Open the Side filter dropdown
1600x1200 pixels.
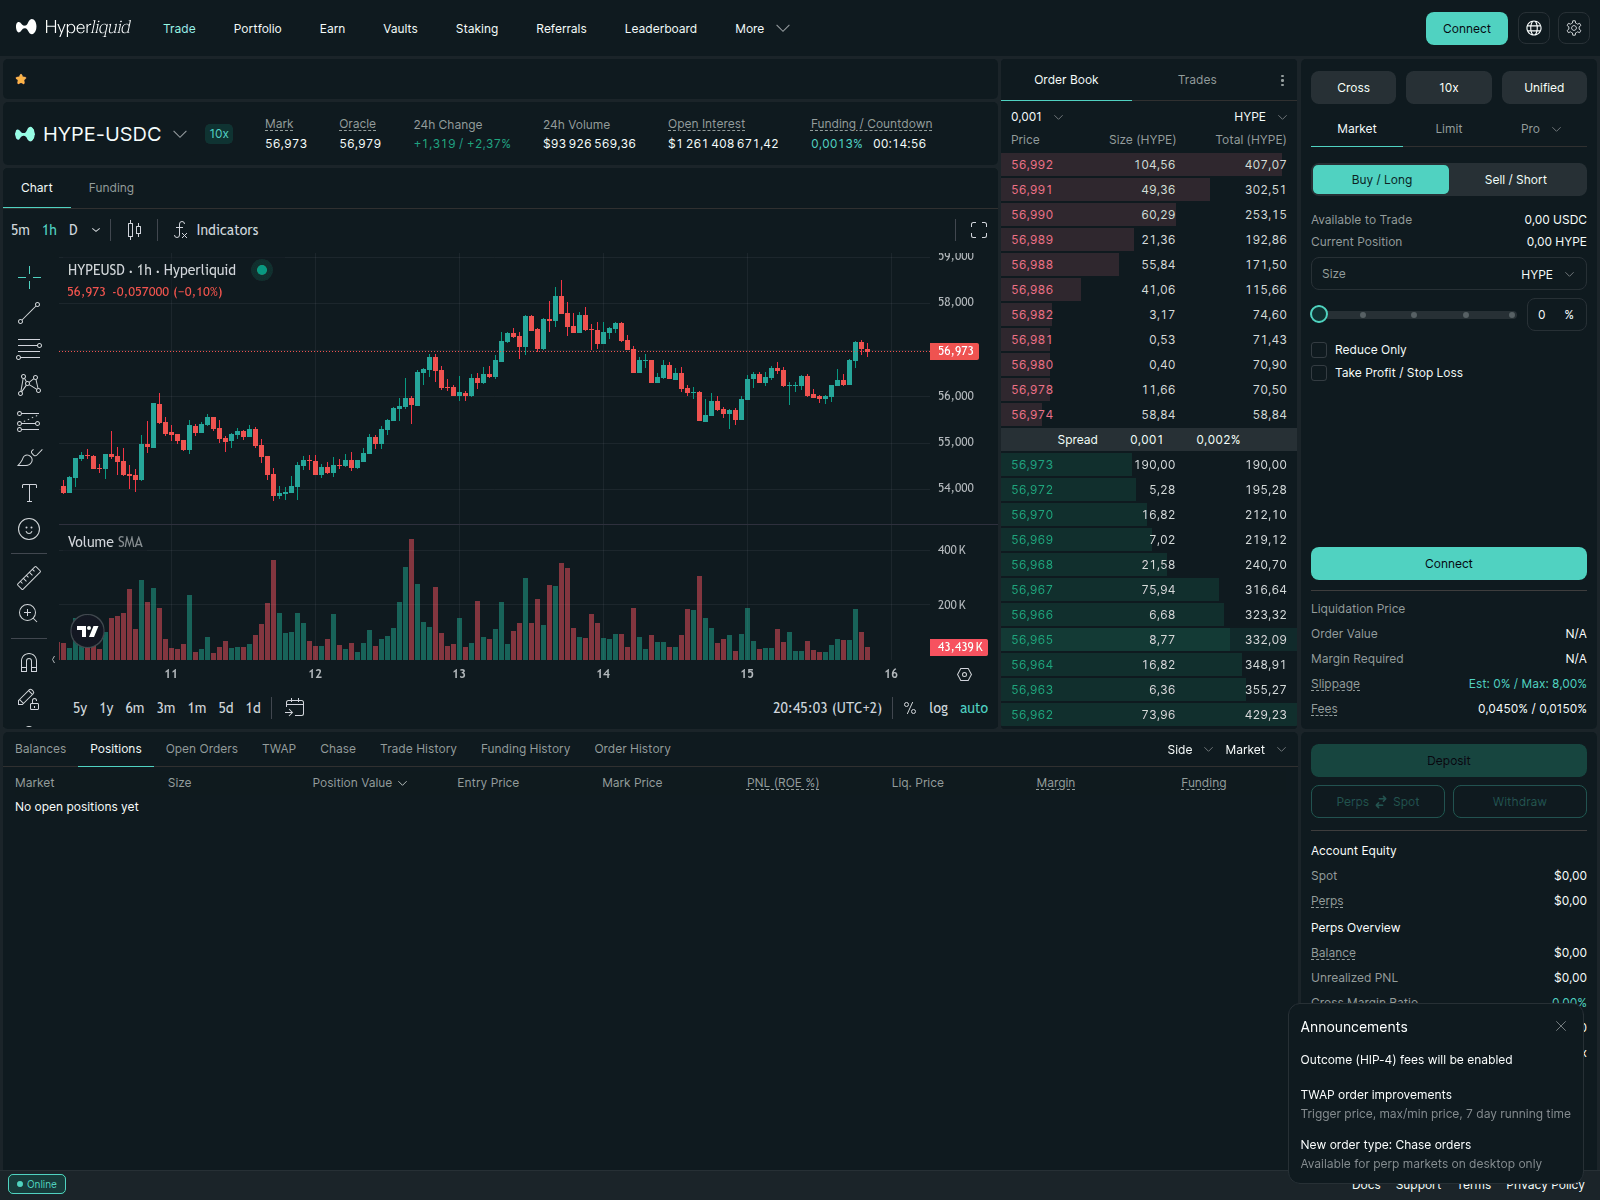(x=1190, y=750)
